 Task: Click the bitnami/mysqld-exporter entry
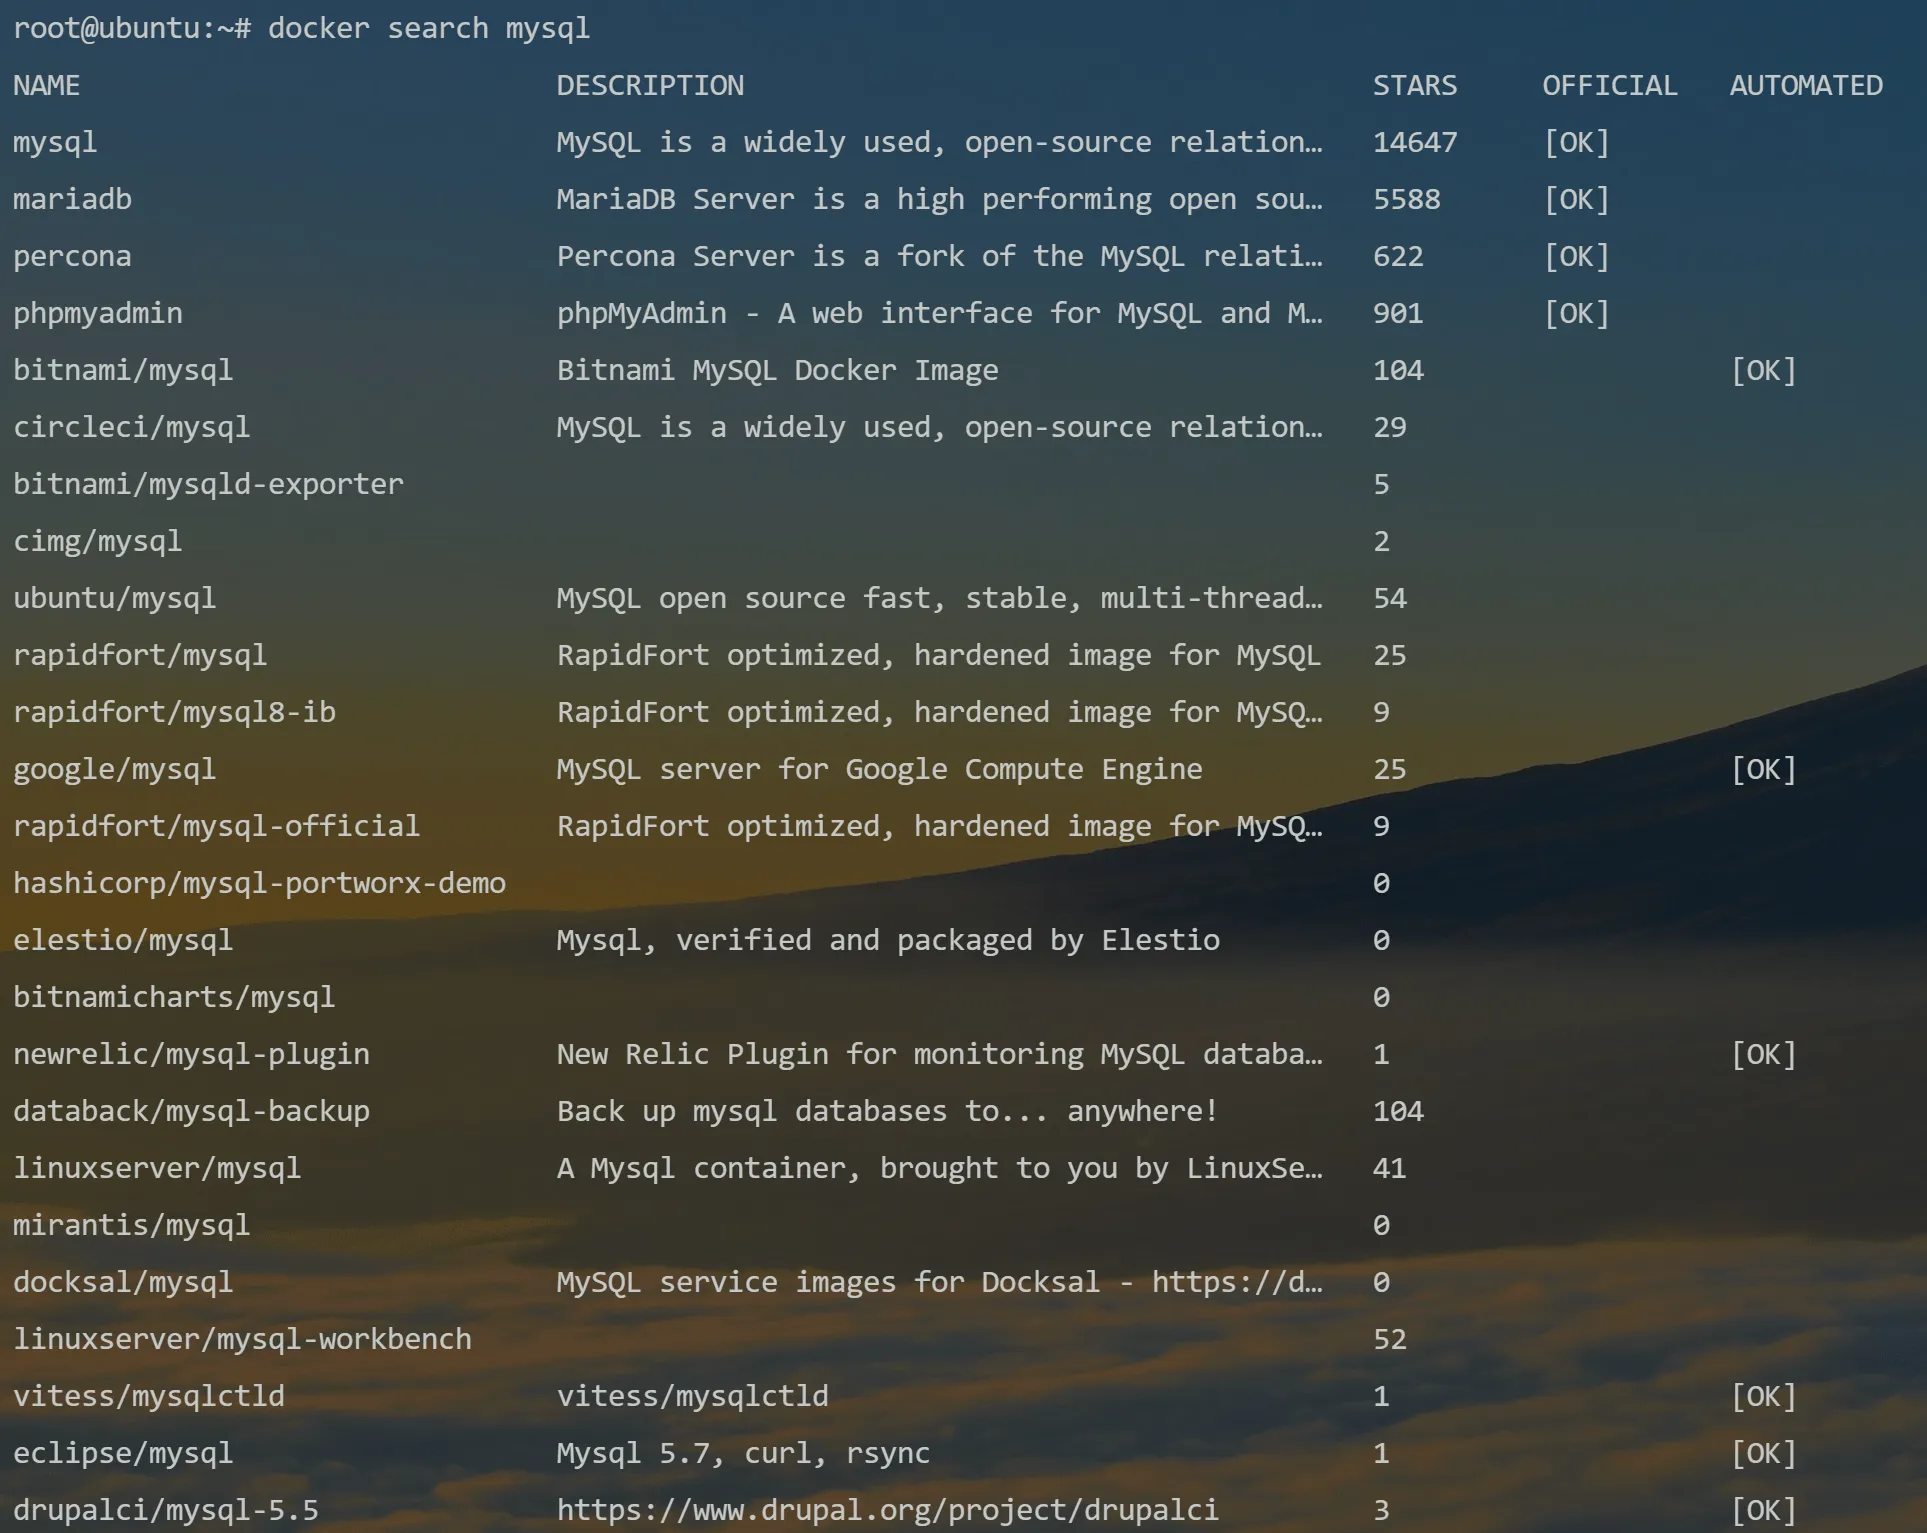pos(208,485)
